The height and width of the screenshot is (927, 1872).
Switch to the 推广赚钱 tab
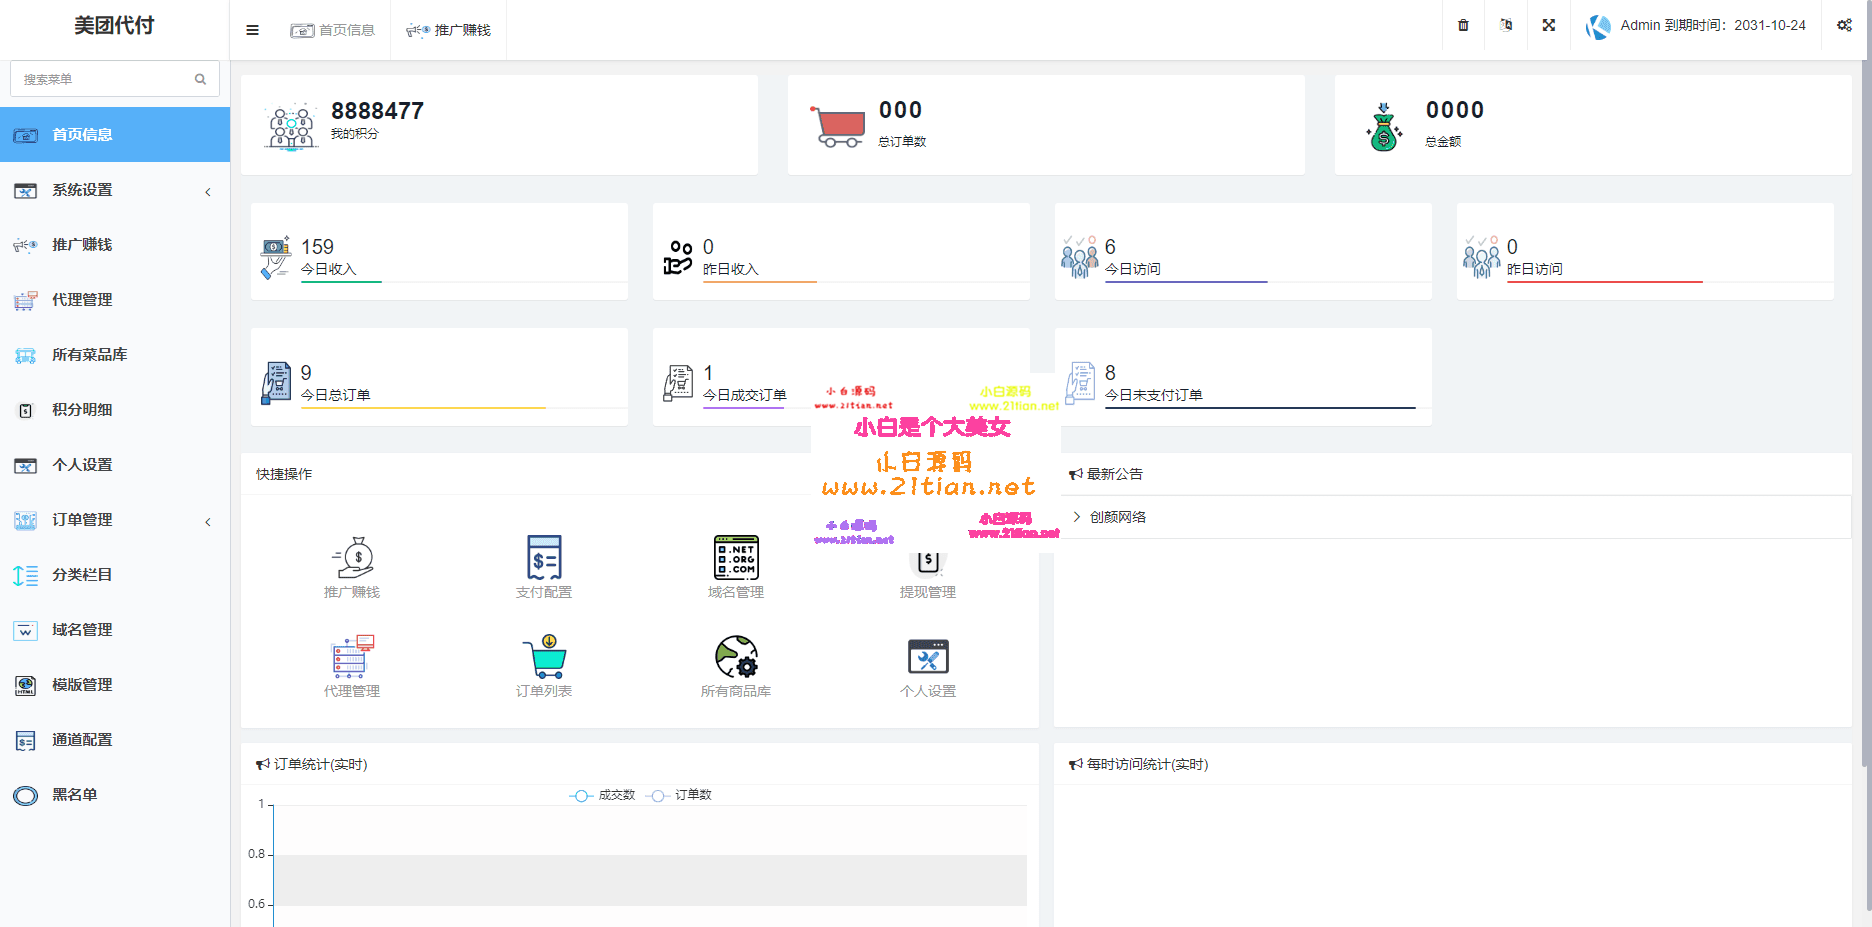[x=449, y=30]
